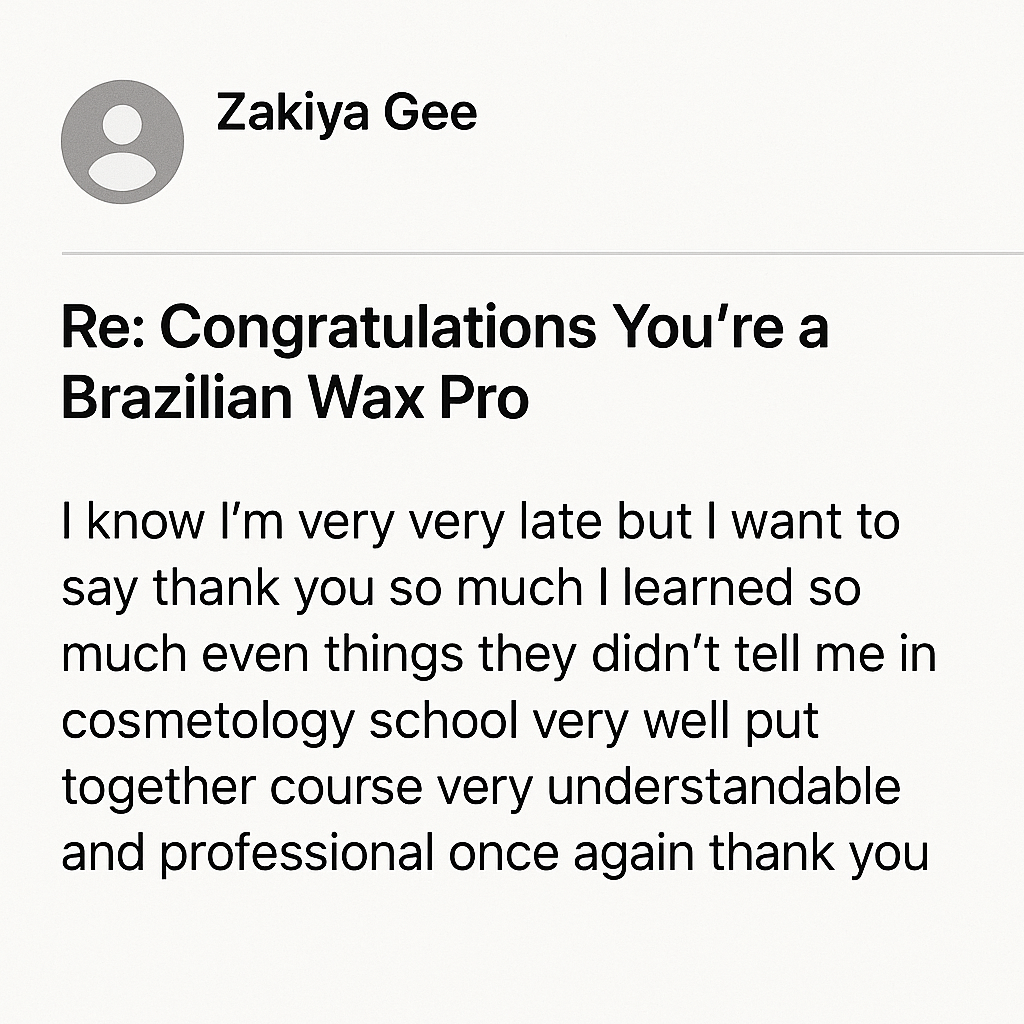
Task: Click the word "together" in the body
Action: tap(158, 789)
